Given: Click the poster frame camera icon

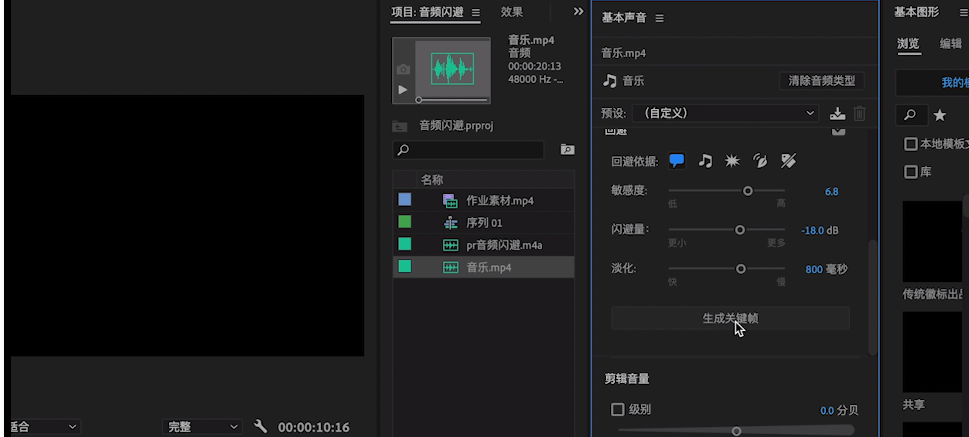Looking at the screenshot, I should pyautogui.click(x=403, y=69).
